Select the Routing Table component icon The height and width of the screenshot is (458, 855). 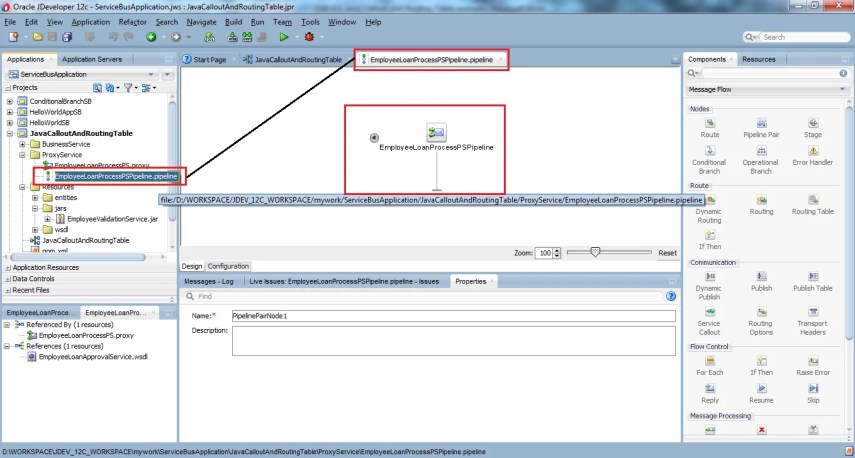(812, 200)
